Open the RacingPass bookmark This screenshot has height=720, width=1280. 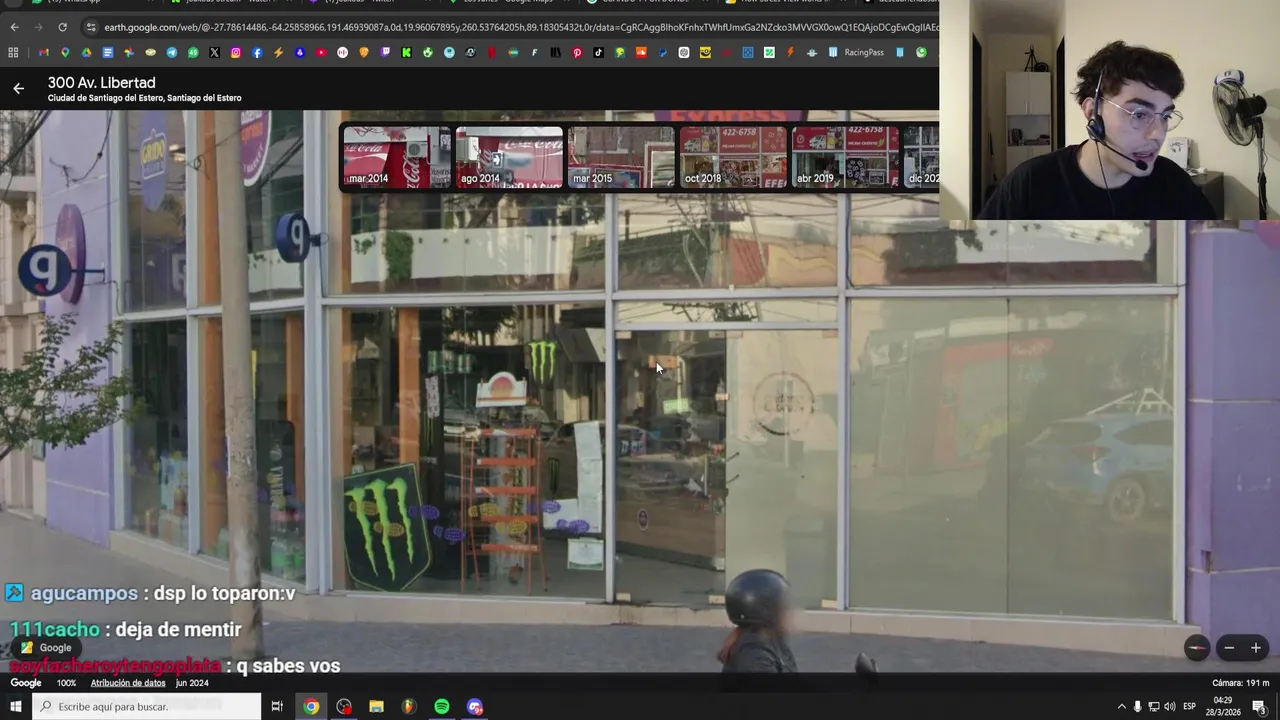[x=856, y=52]
